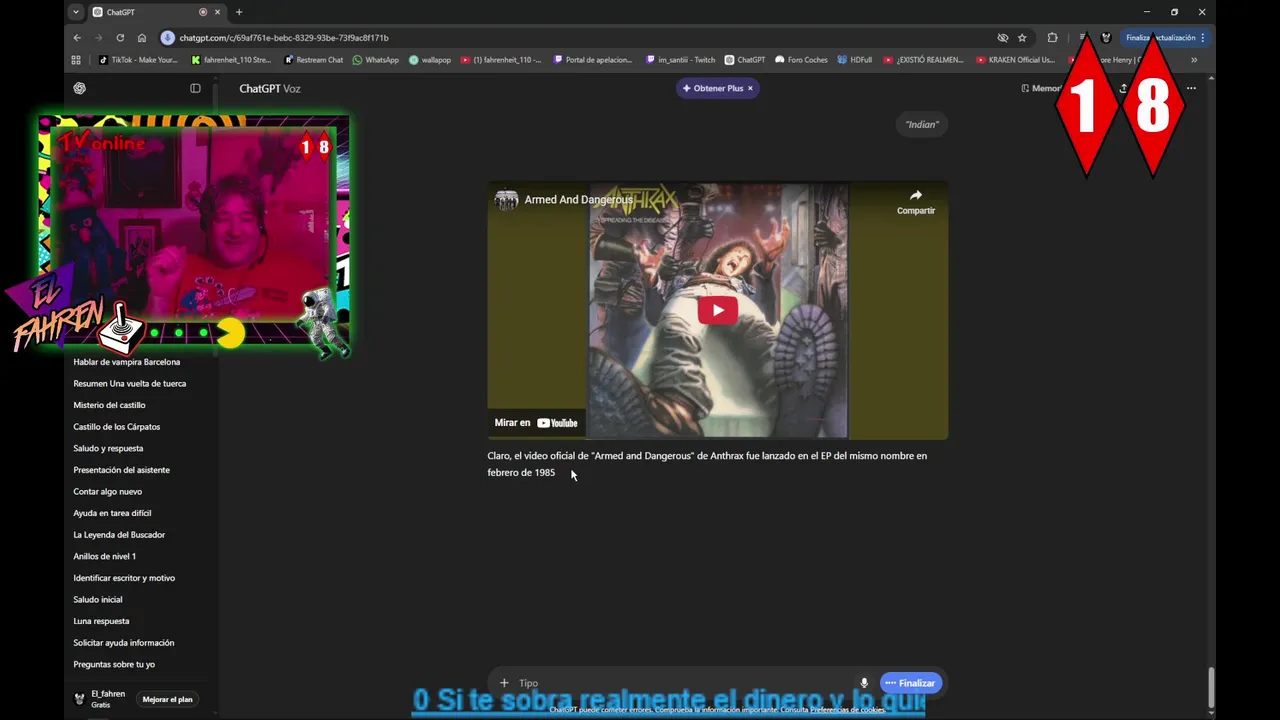Open the Misterio del castillo chat
The image size is (1280, 720).
pyautogui.click(x=109, y=405)
